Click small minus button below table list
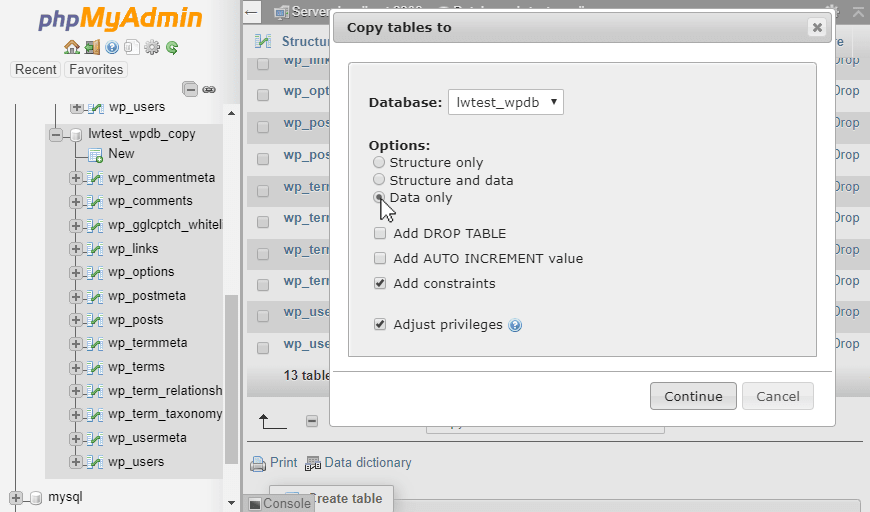The image size is (870, 512). [312, 421]
